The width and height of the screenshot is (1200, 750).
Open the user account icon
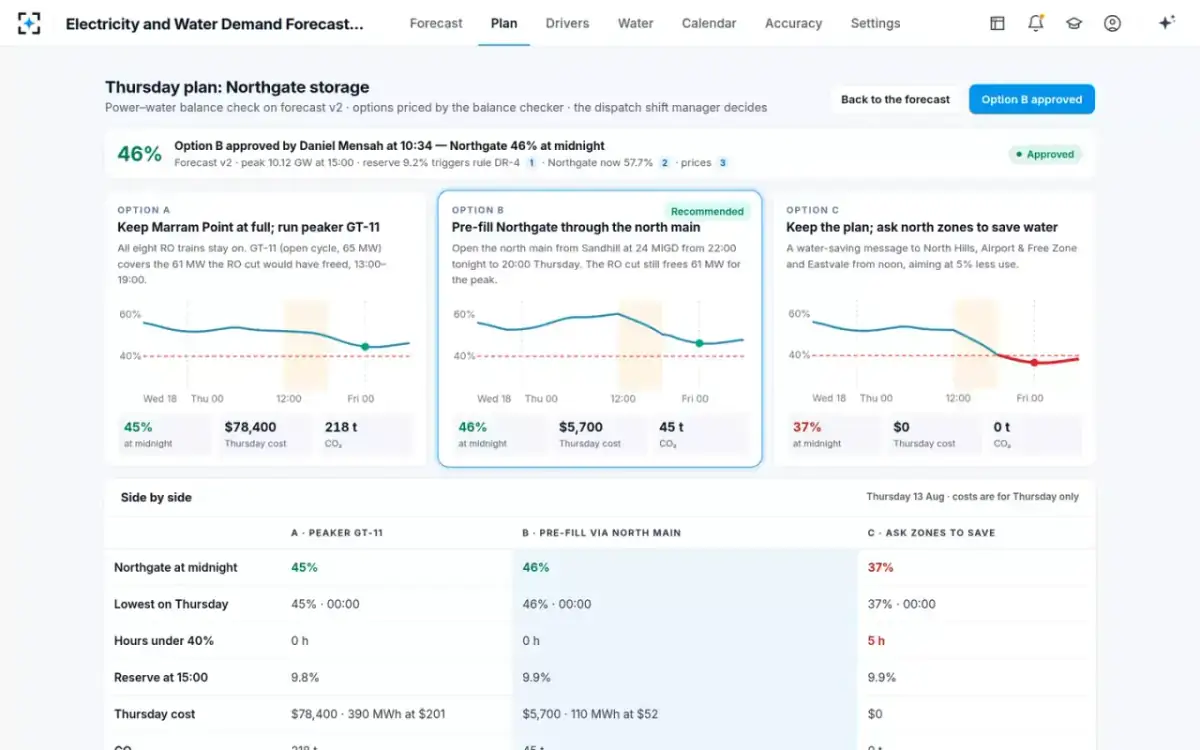(x=1112, y=23)
